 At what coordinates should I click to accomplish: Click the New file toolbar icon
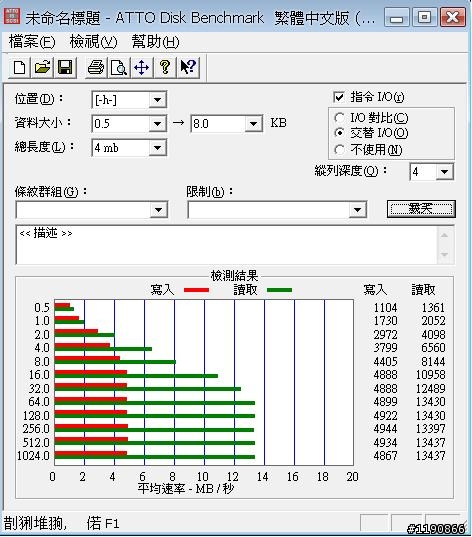coord(20,67)
